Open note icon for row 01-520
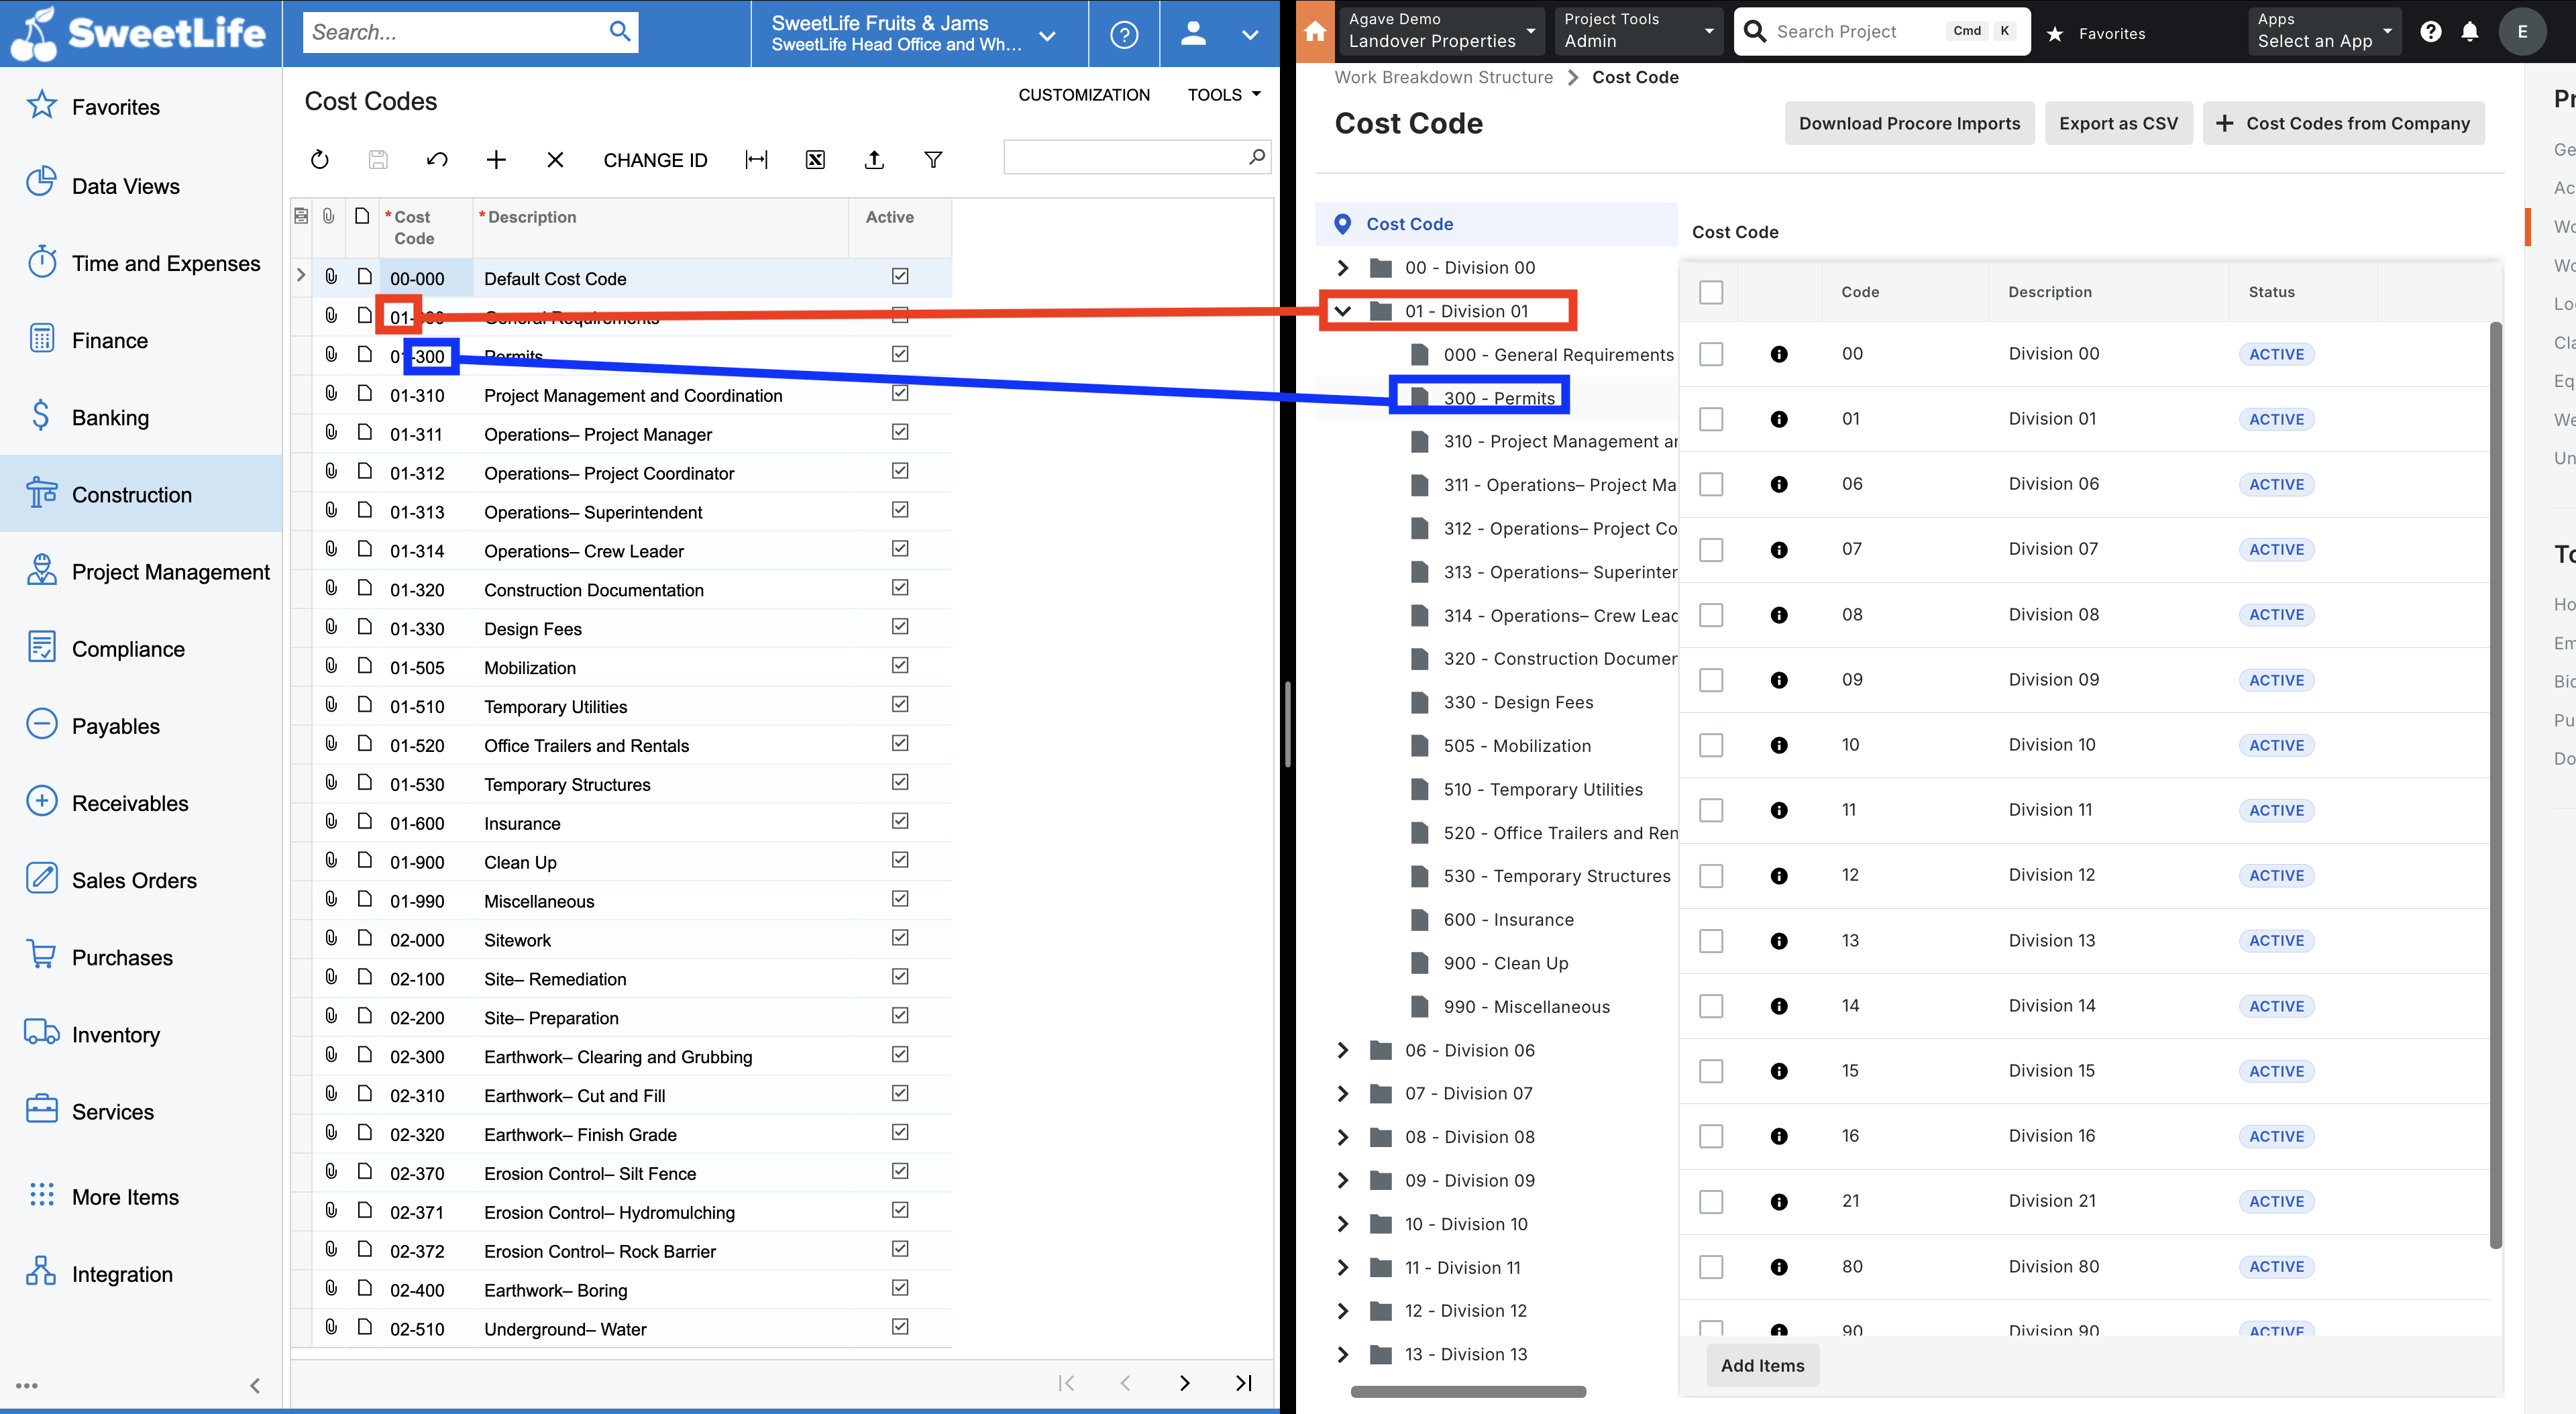Viewport: 2576px width, 1414px height. (x=364, y=744)
